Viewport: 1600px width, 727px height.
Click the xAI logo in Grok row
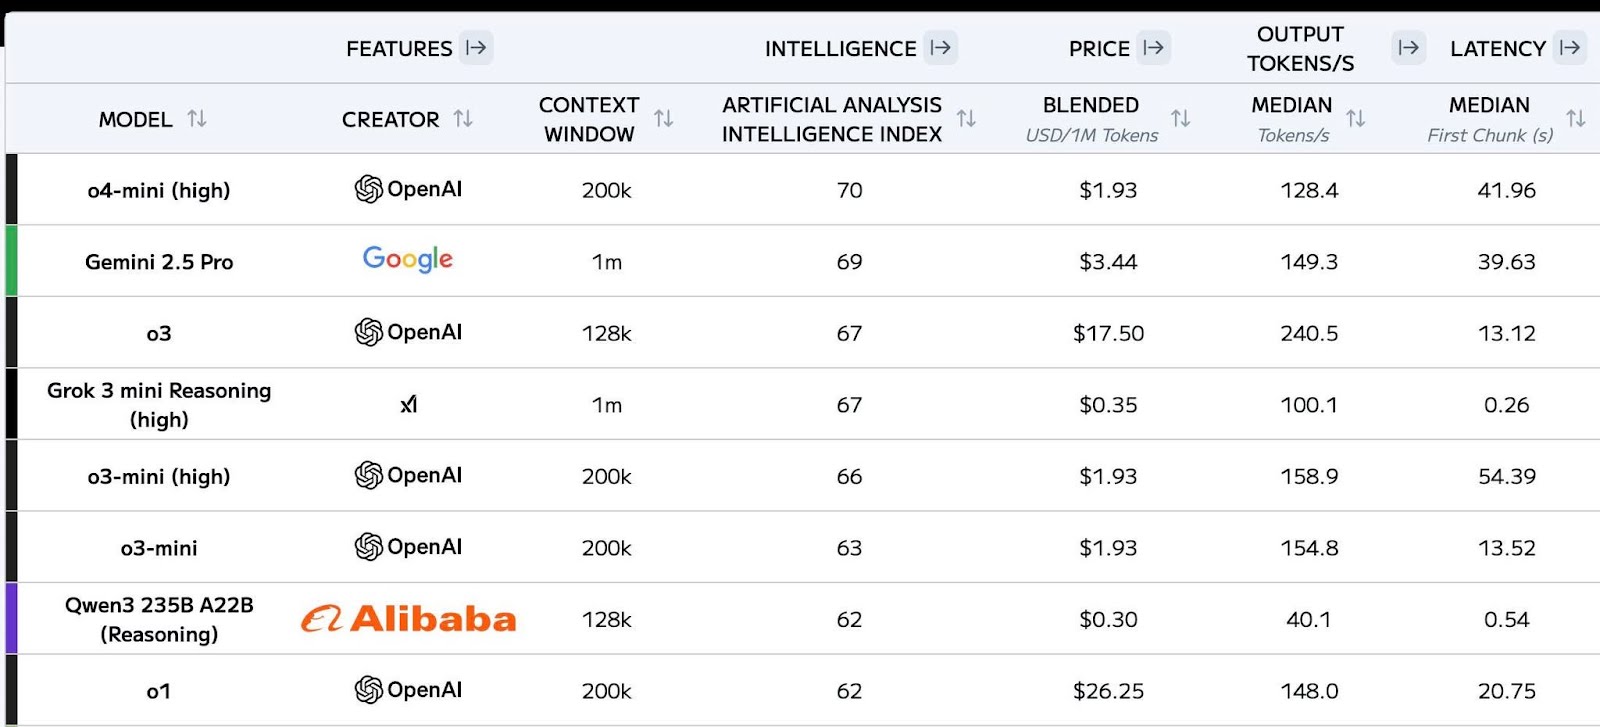coord(408,405)
